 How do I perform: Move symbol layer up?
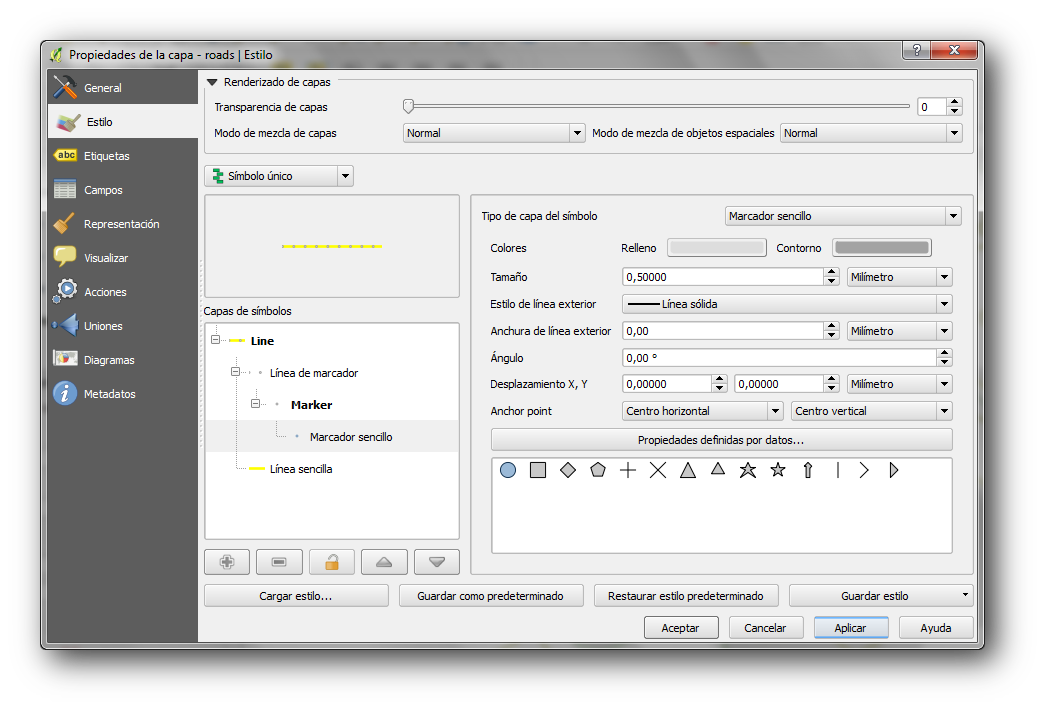(384, 562)
